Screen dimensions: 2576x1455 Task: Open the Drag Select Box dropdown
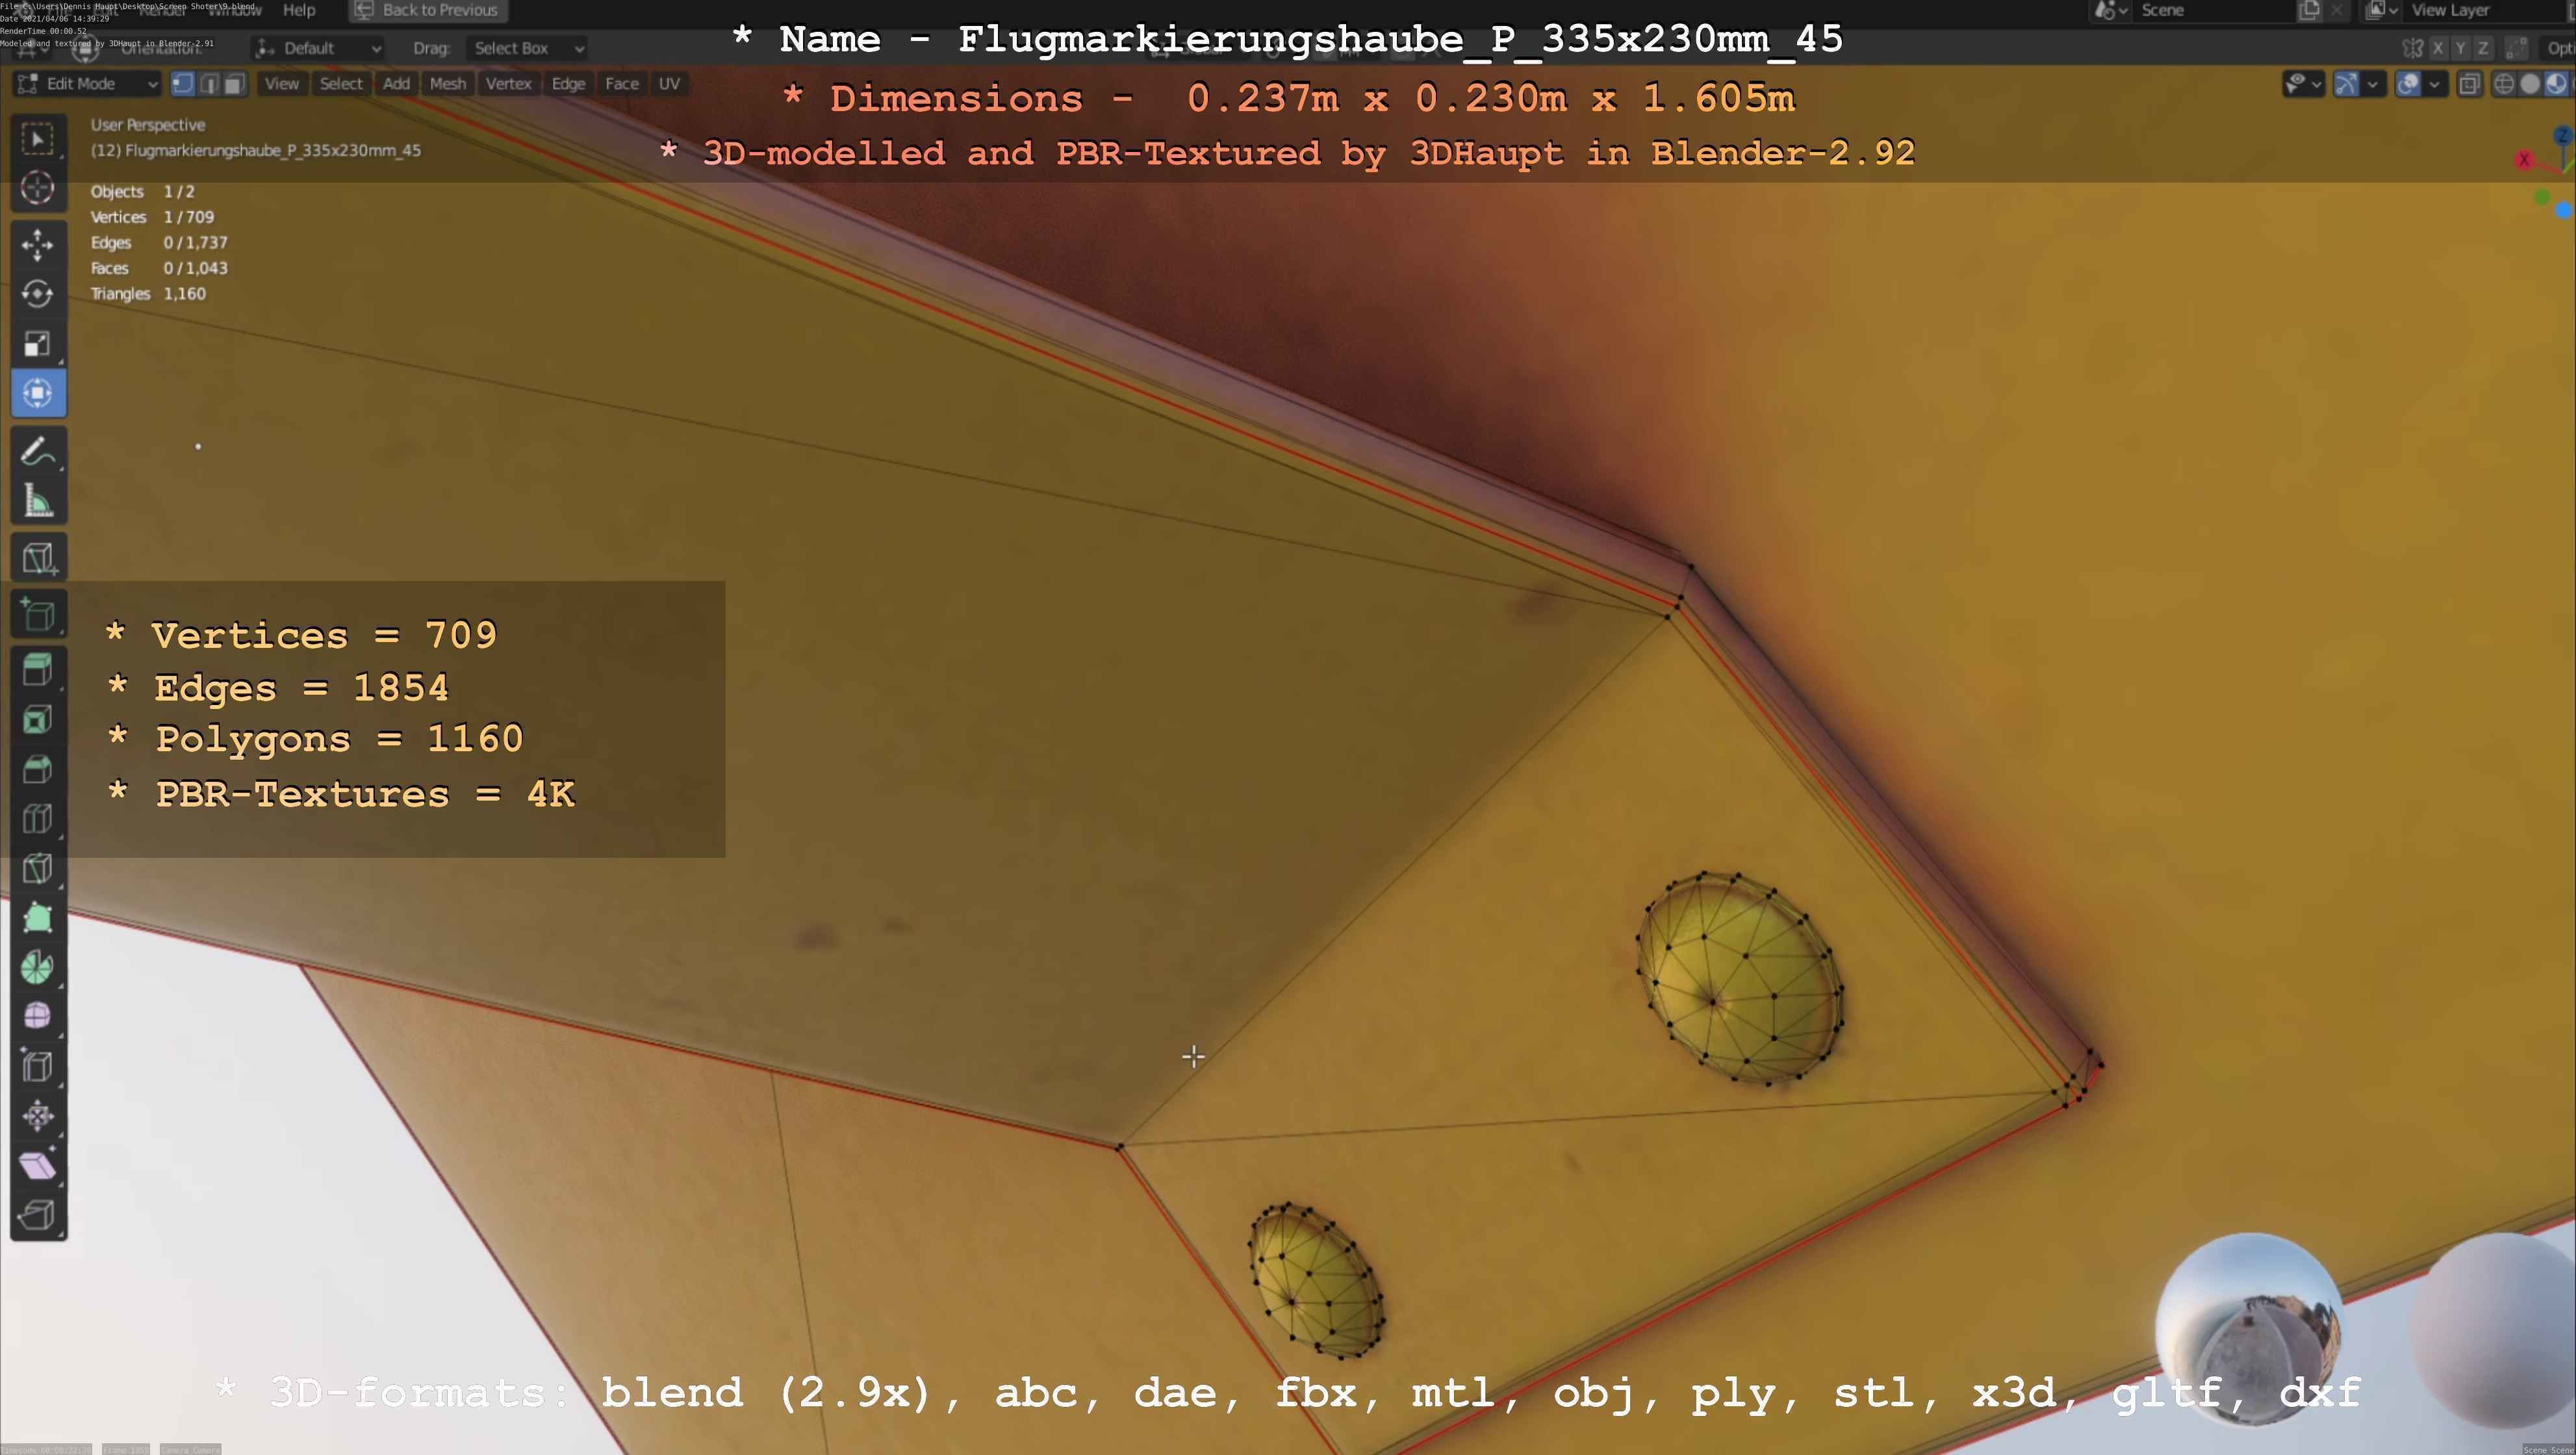[x=526, y=48]
